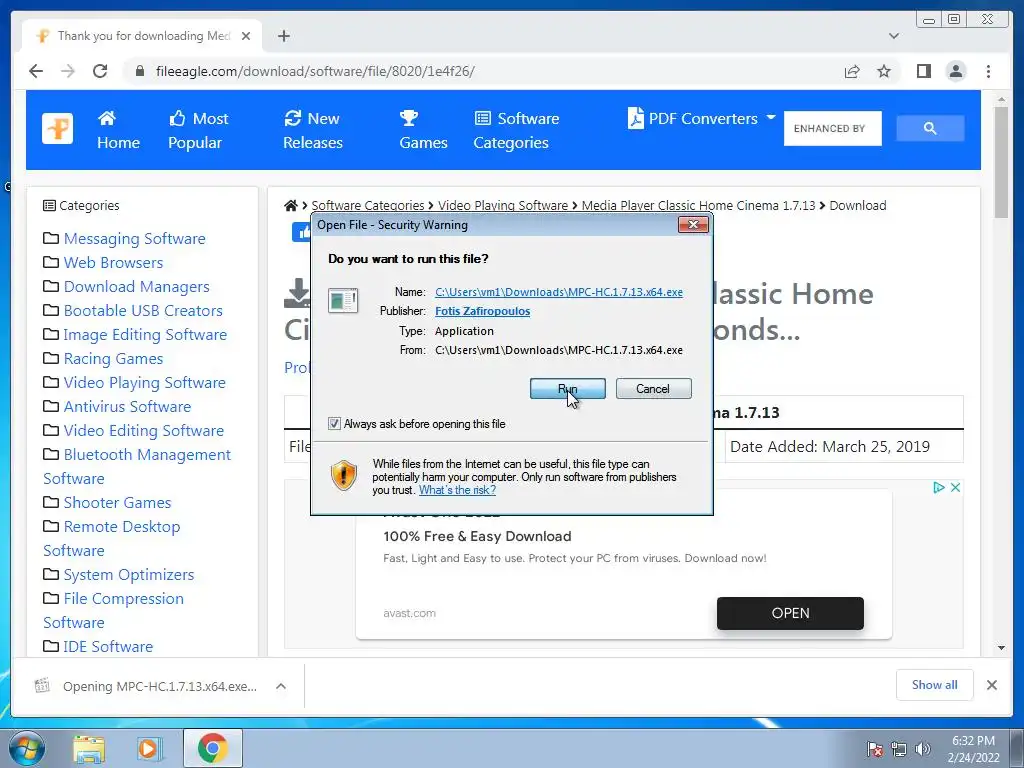1024x768 pixels.
Task: Close the ad with the X icon
Action: 955,487
